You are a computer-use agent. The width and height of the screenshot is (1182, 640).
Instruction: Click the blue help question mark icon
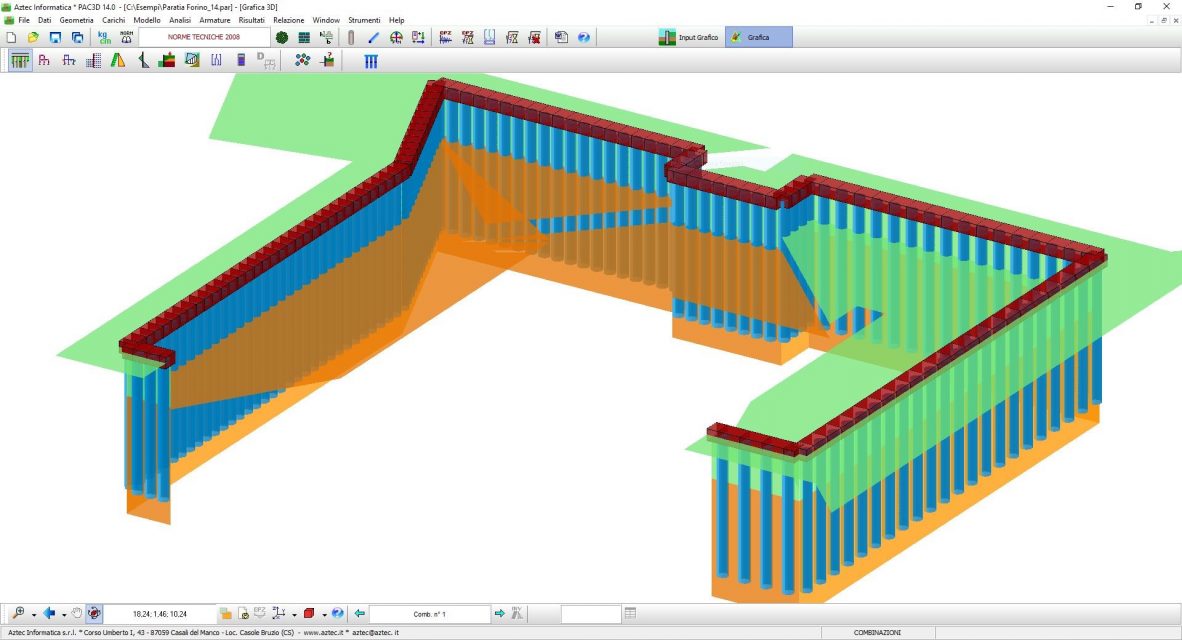[584, 37]
